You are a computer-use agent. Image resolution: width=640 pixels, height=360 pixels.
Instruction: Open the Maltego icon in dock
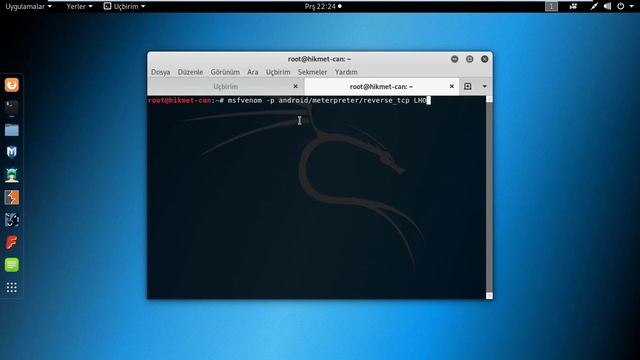[x=12, y=220]
